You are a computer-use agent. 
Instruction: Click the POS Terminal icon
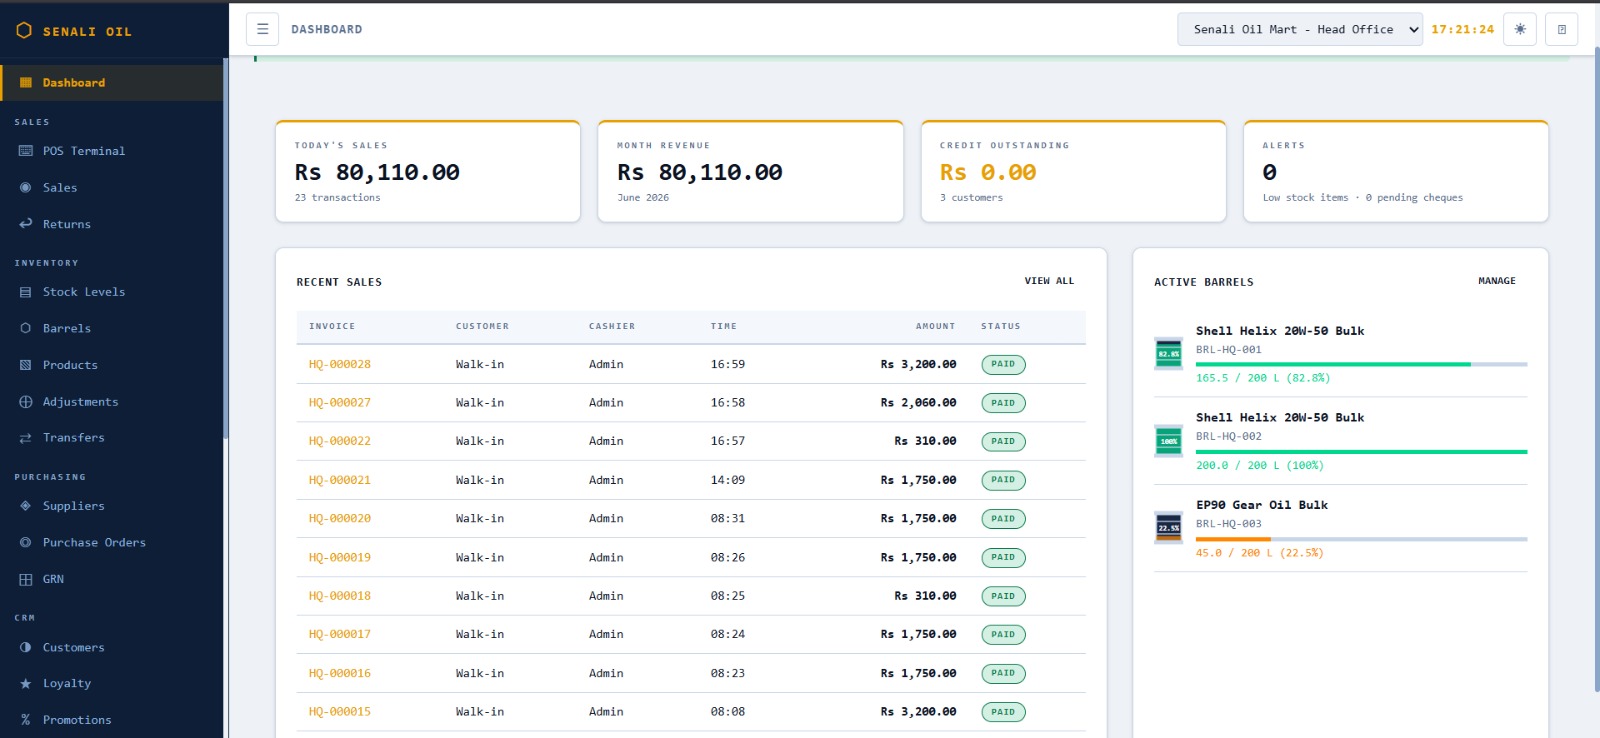click(x=26, y=151)
